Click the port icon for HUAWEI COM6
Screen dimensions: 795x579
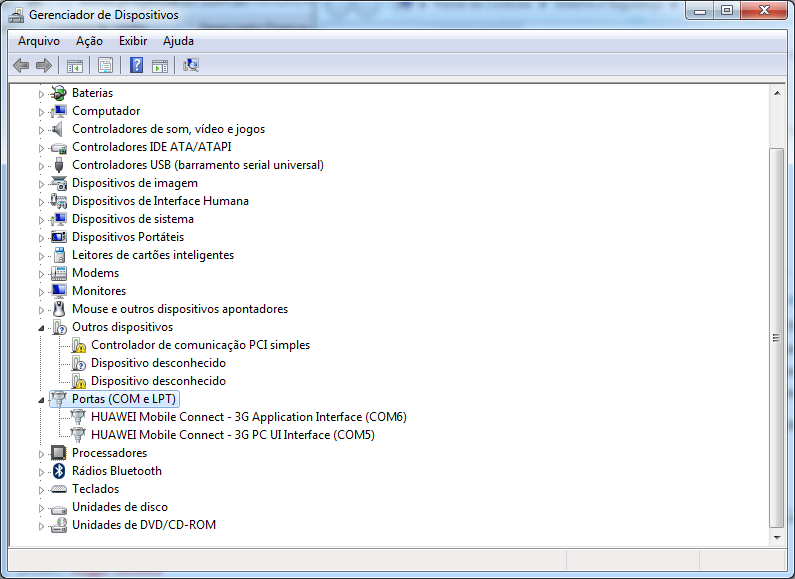pyautogui.click(x=78, y=417)
